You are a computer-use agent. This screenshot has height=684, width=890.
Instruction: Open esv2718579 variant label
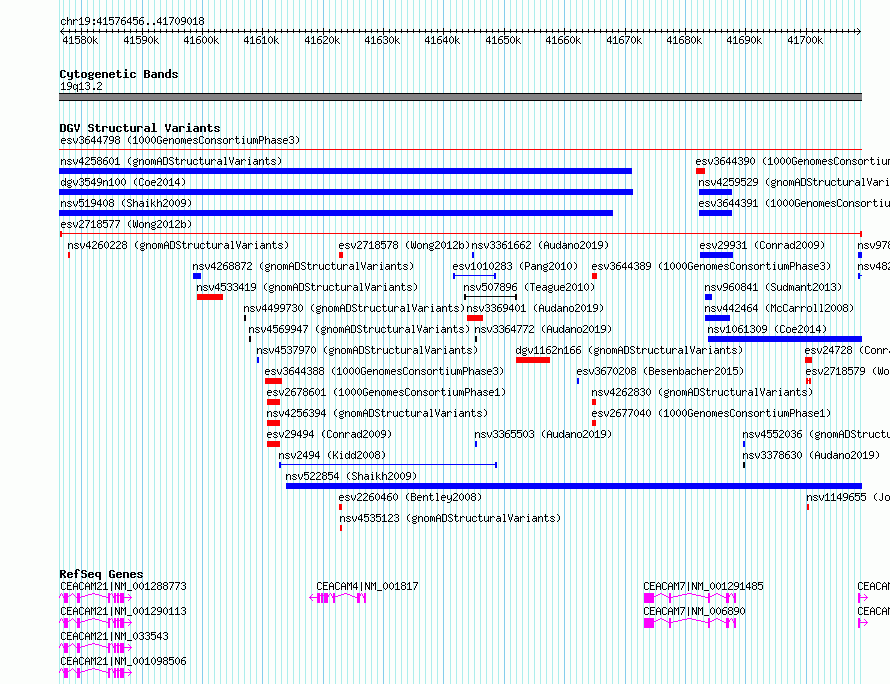tap(847, 371)
